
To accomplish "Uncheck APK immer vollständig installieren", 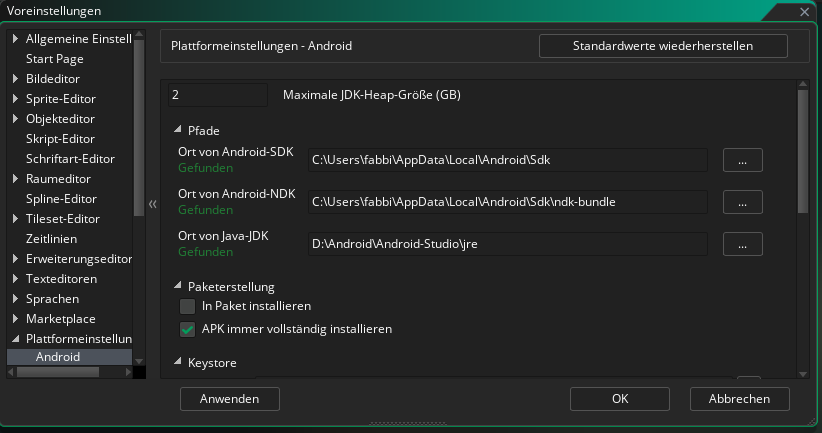I will pos(187,329).
